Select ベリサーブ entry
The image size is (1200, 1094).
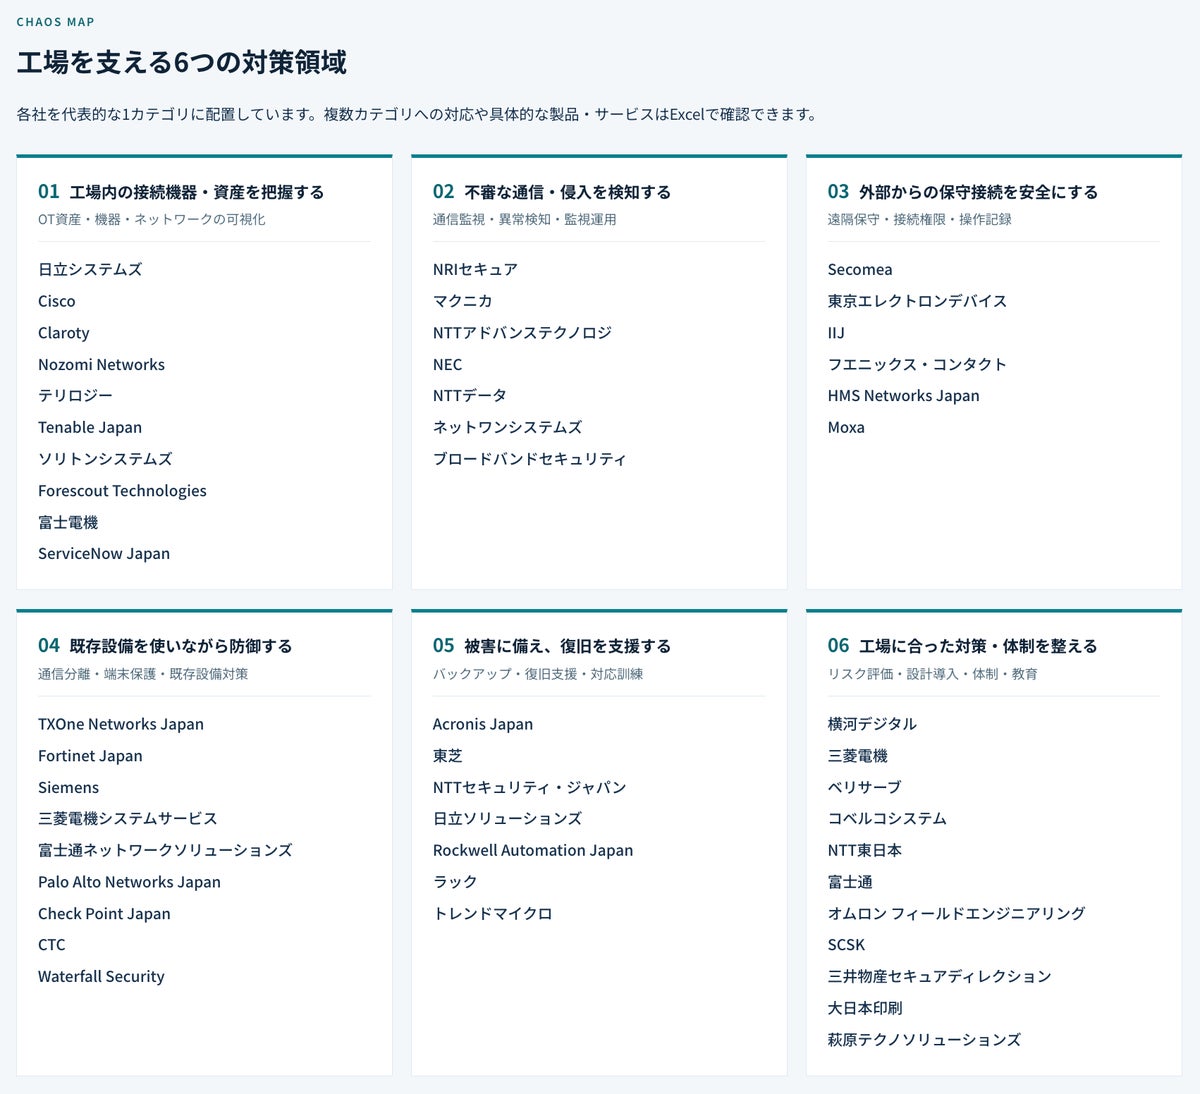point(864,787)
